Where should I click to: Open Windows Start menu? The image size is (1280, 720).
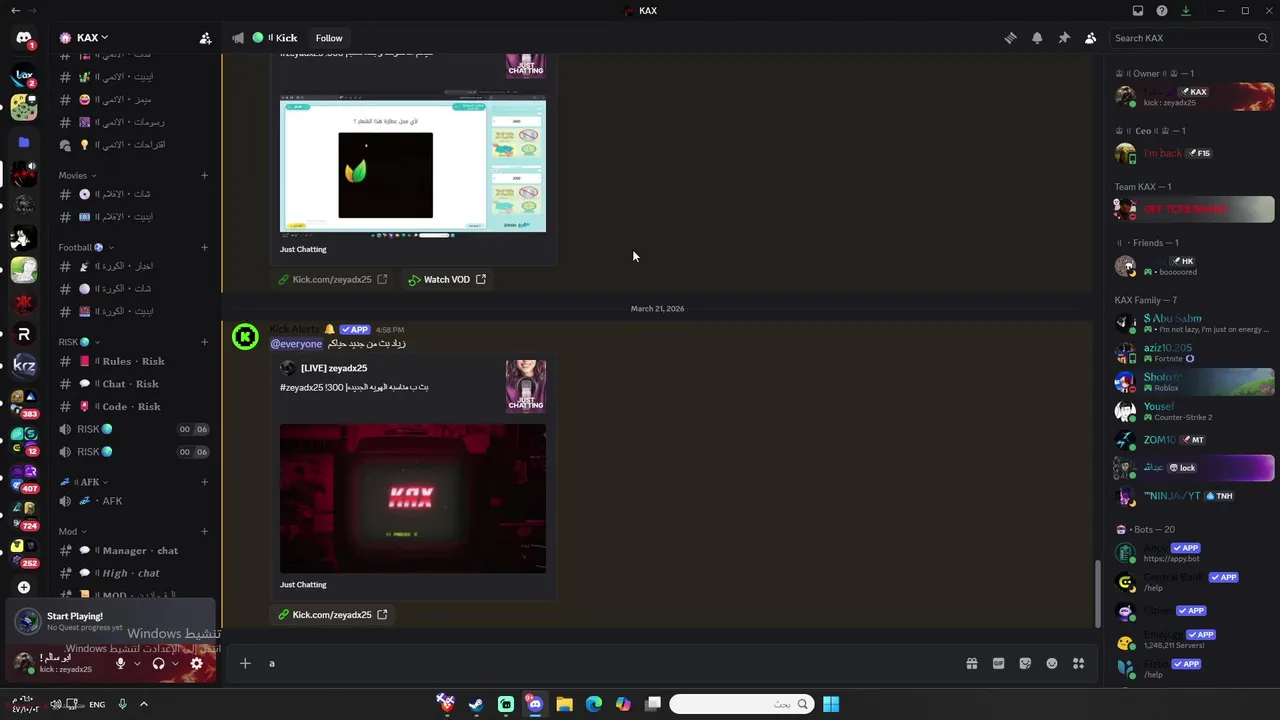831,704
